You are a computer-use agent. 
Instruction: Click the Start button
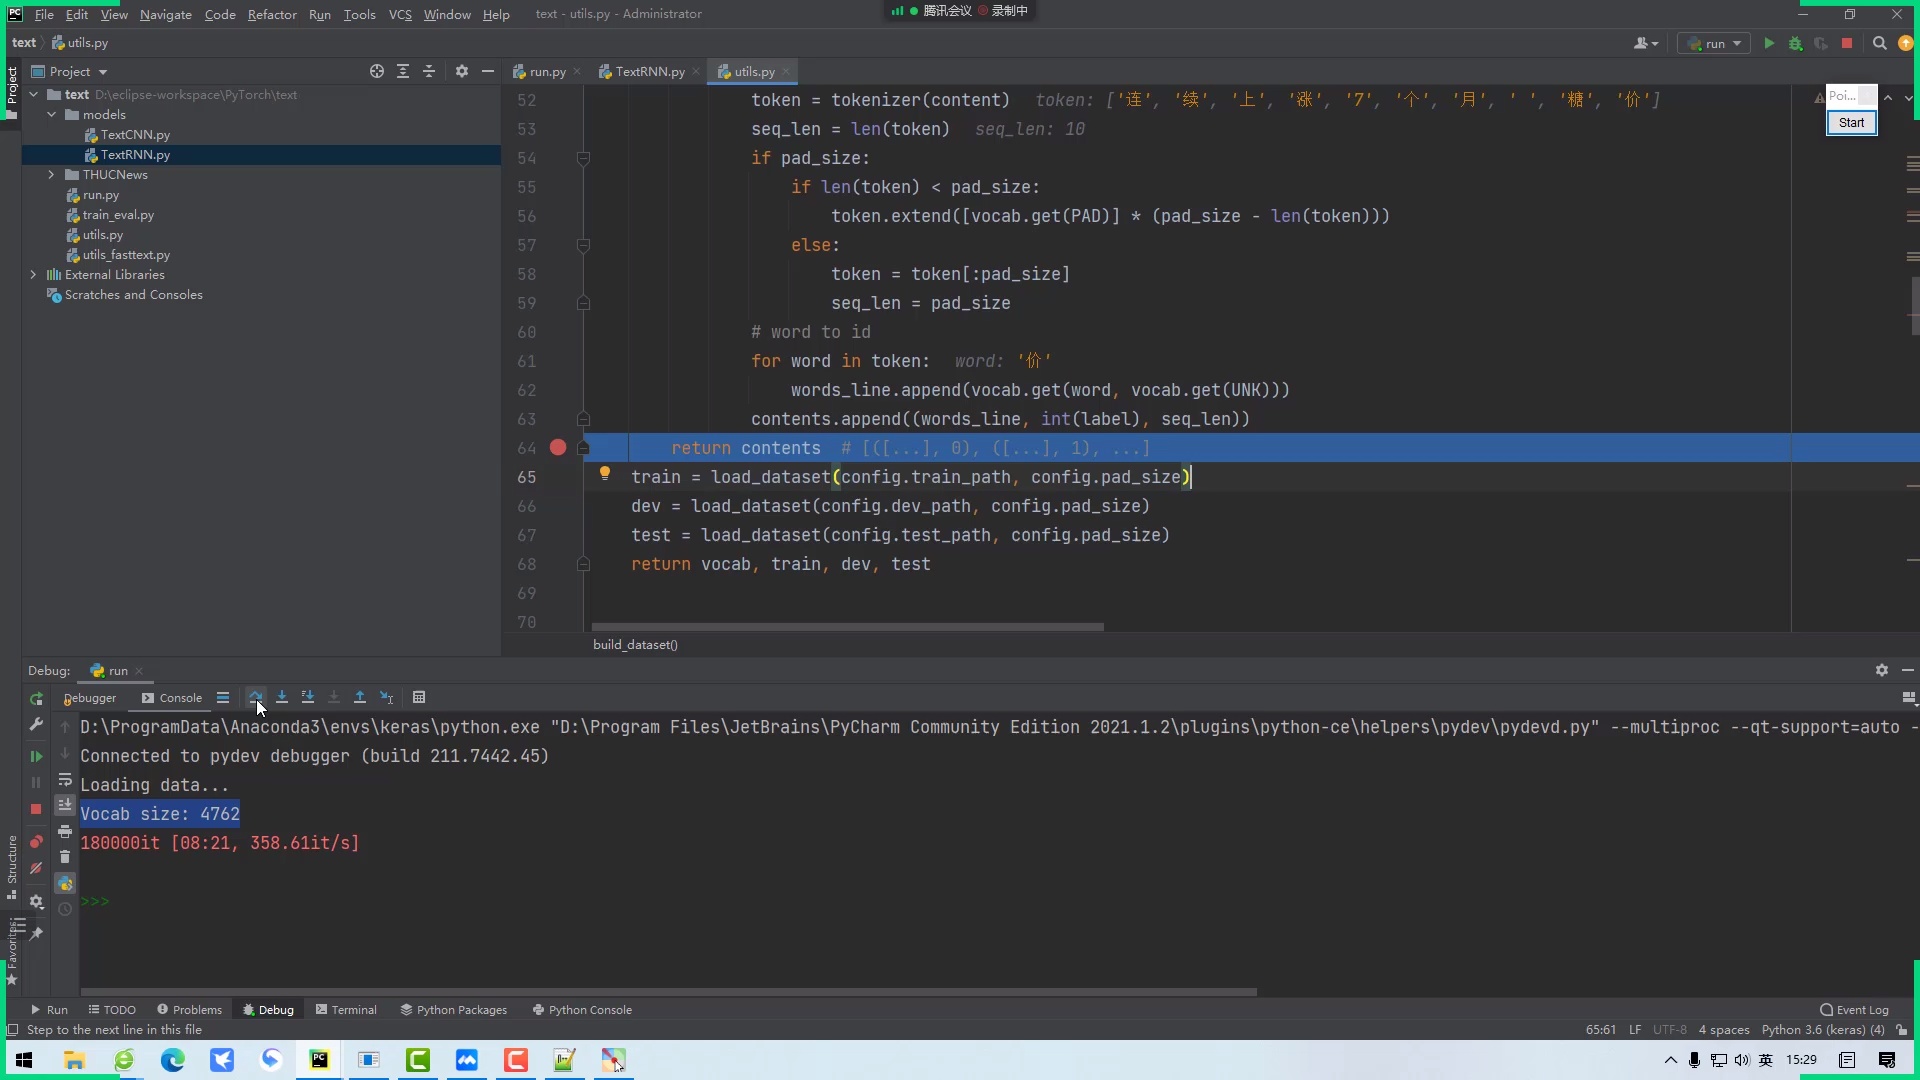click(x=1851, y=122)
